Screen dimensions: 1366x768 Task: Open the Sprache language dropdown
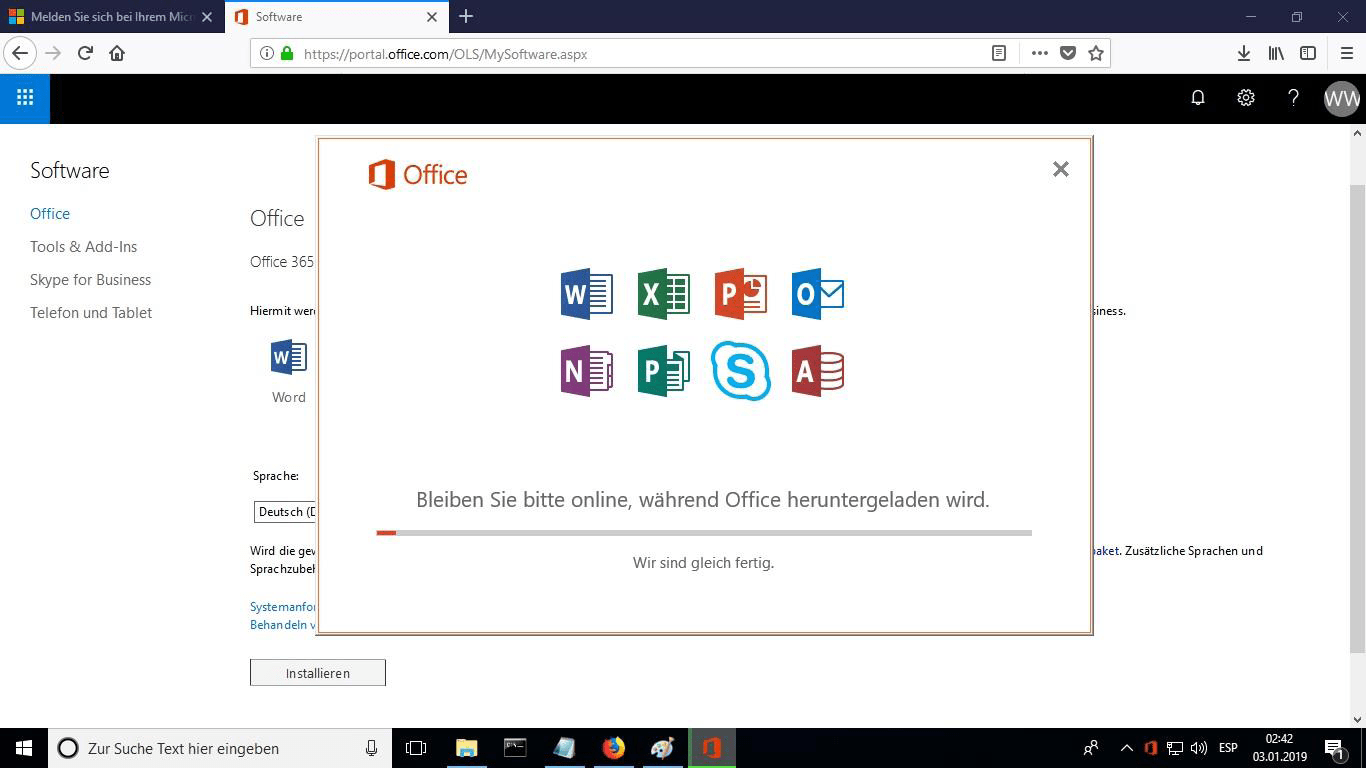click(285, 512)
